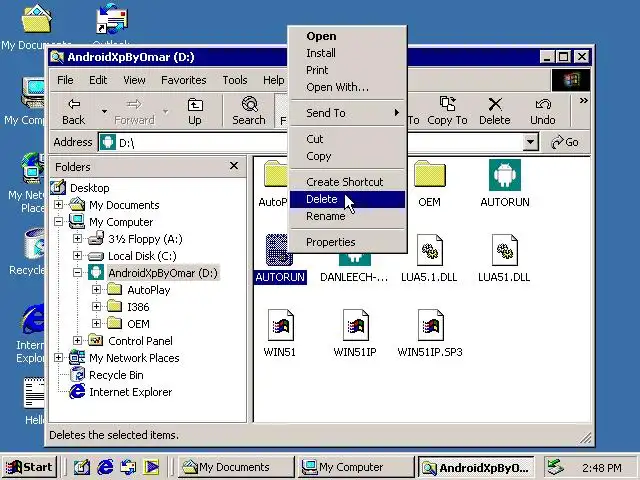Open the Edit menu
The height and width of the screenshot is (480, 640).
tap(98, 80)
